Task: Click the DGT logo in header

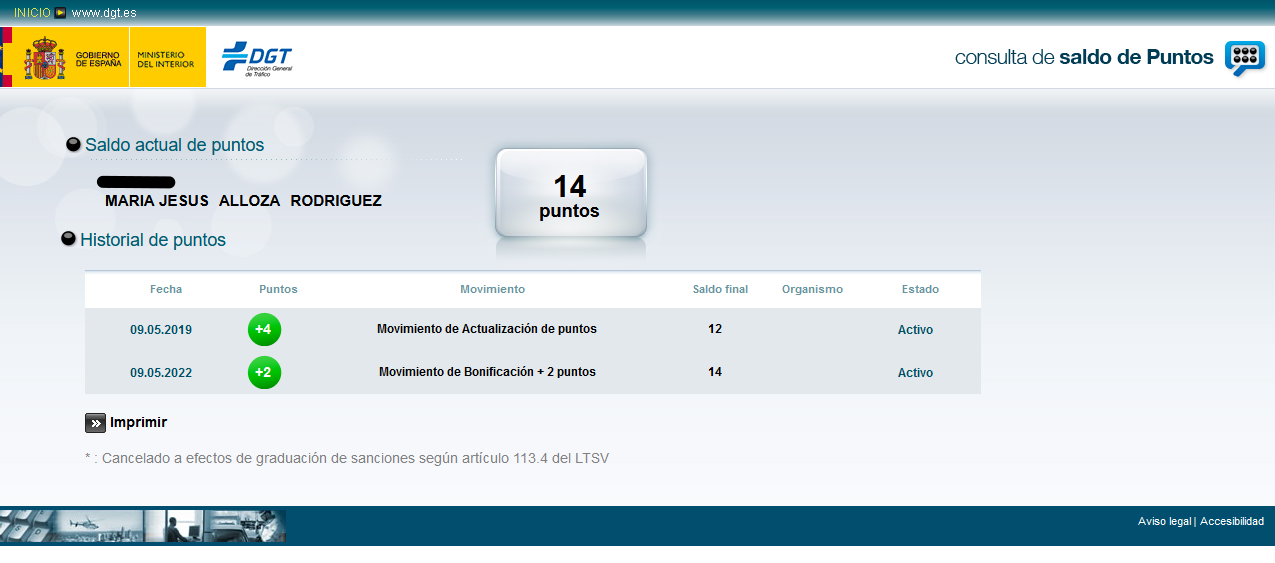Action: [x=257, y=59]
